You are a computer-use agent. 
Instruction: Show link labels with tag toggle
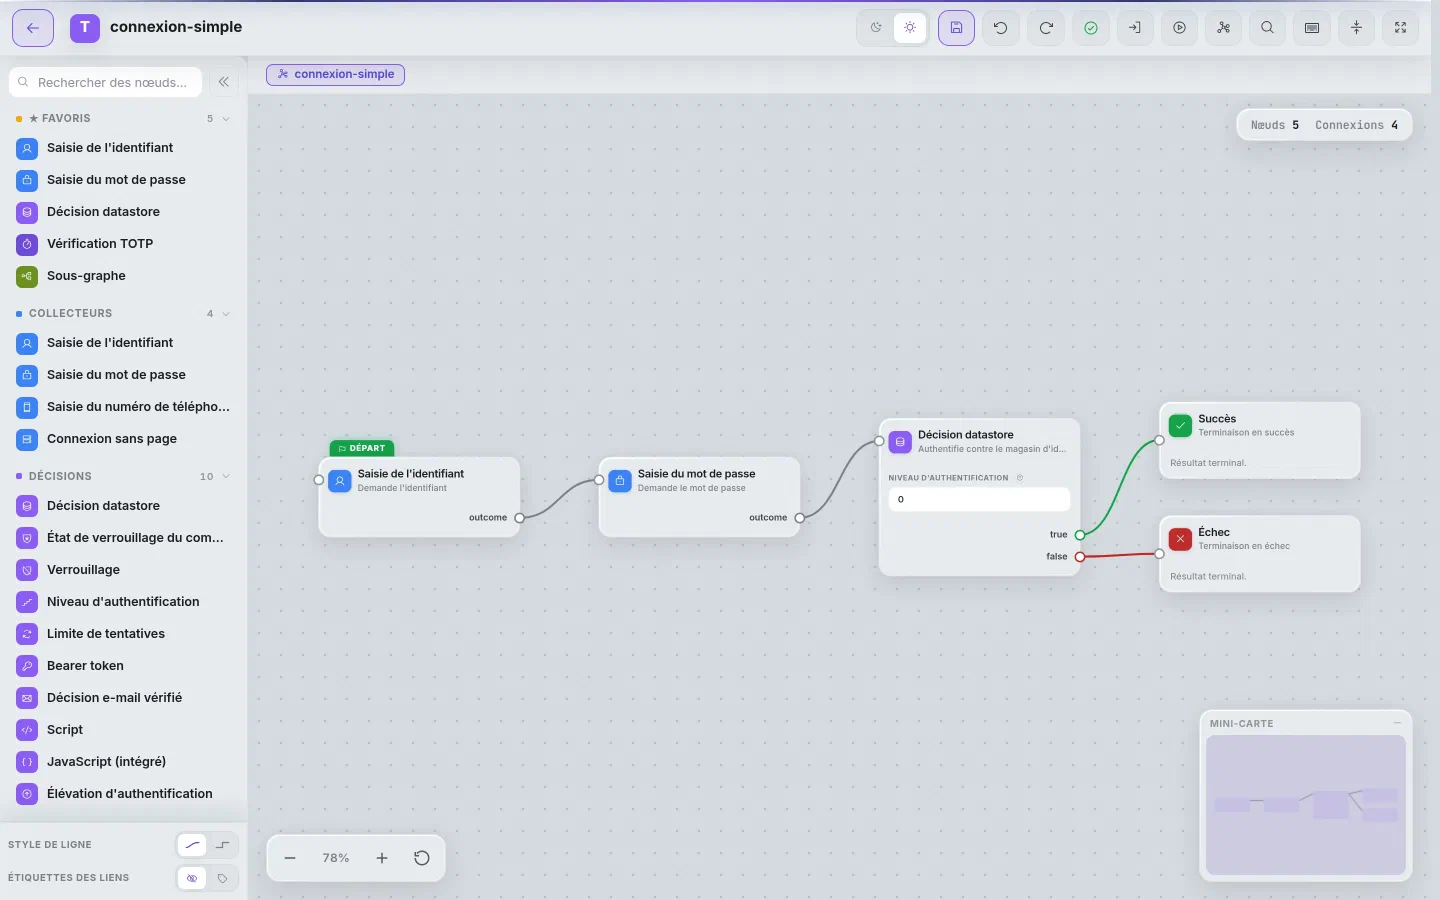point(222,878)
